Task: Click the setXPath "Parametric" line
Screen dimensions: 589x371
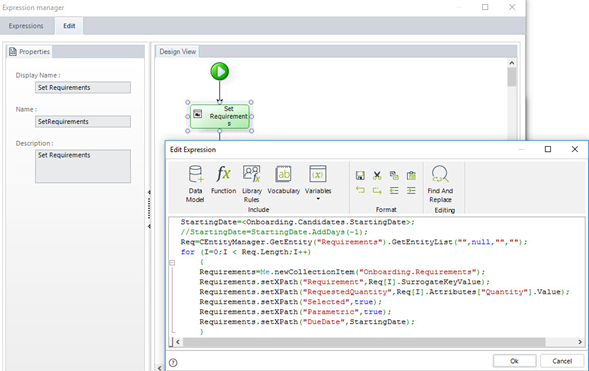Action: click(295, 312)
